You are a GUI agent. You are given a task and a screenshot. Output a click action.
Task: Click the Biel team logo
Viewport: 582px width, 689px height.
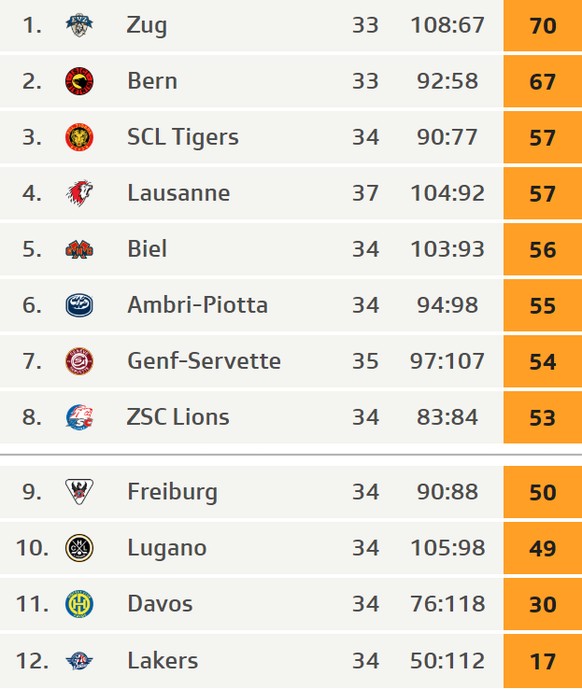tap(79, 250)
